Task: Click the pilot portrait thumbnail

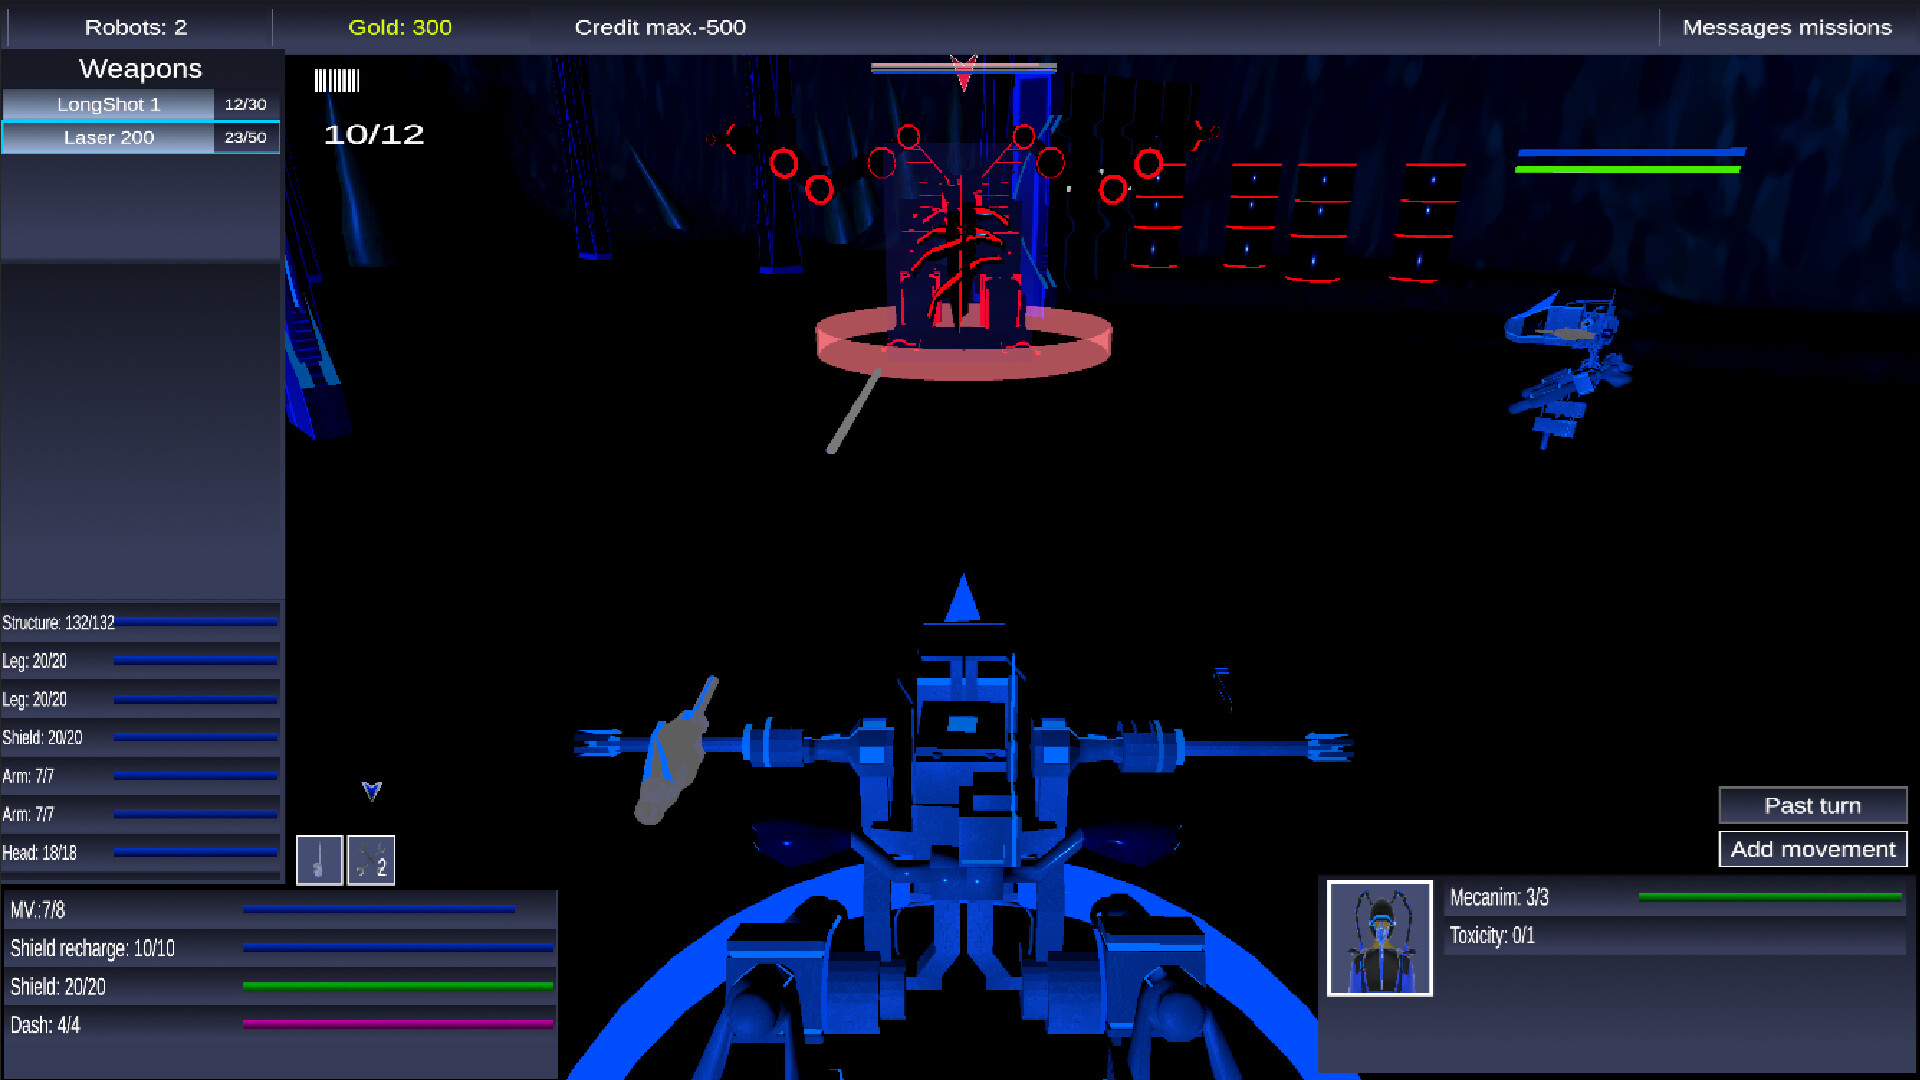Action: pos(1379,937)
